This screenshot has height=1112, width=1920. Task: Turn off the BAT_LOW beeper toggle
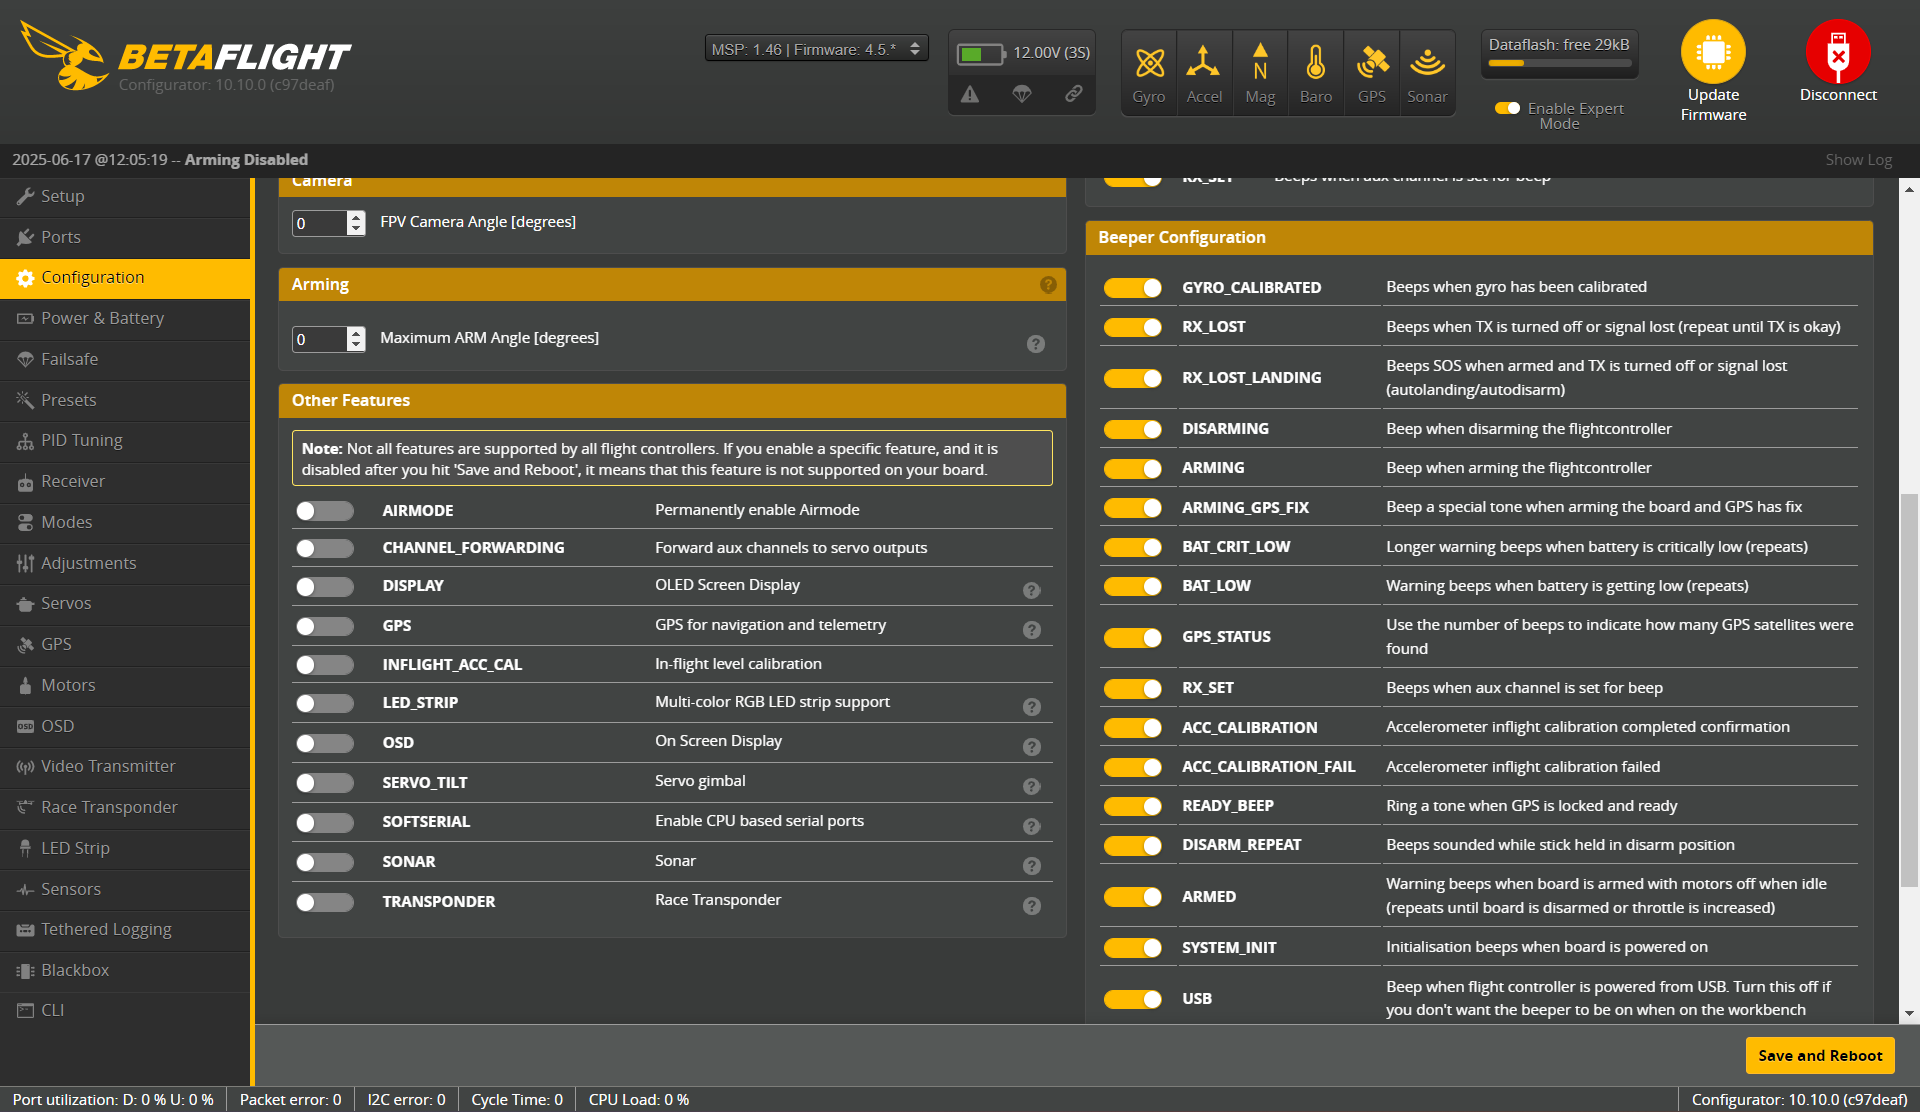[1133, 586]
